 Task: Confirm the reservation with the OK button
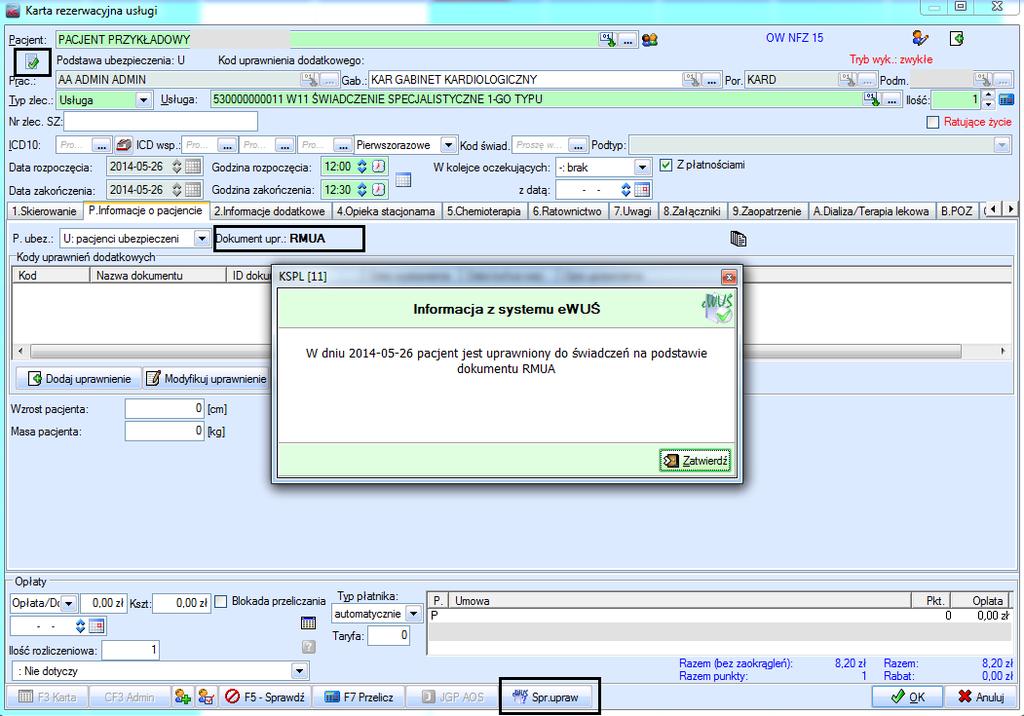pos(908,697)
